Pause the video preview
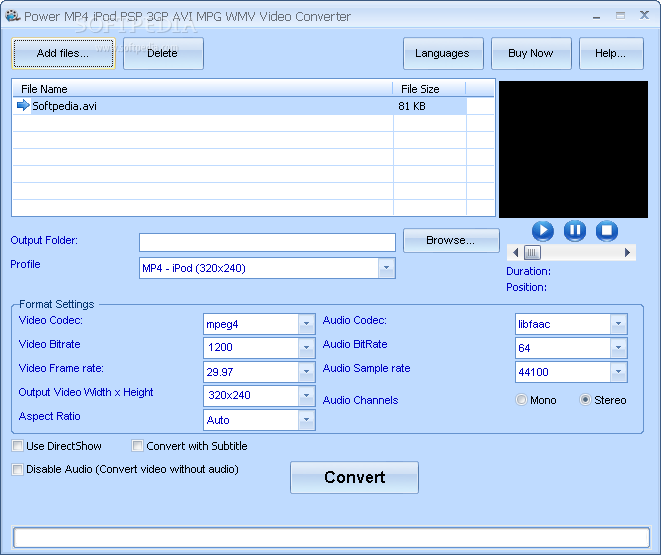 pyautogui.click(x=575, y=231)
